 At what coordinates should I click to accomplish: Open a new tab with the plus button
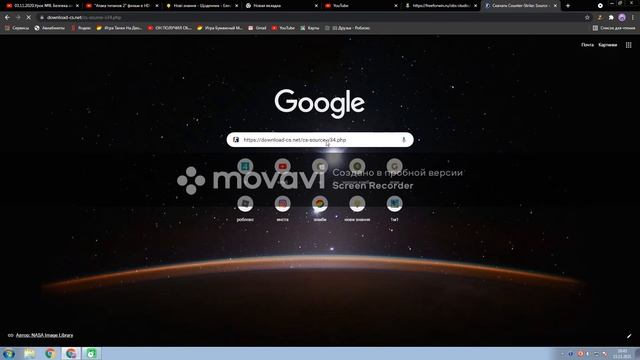568,6
